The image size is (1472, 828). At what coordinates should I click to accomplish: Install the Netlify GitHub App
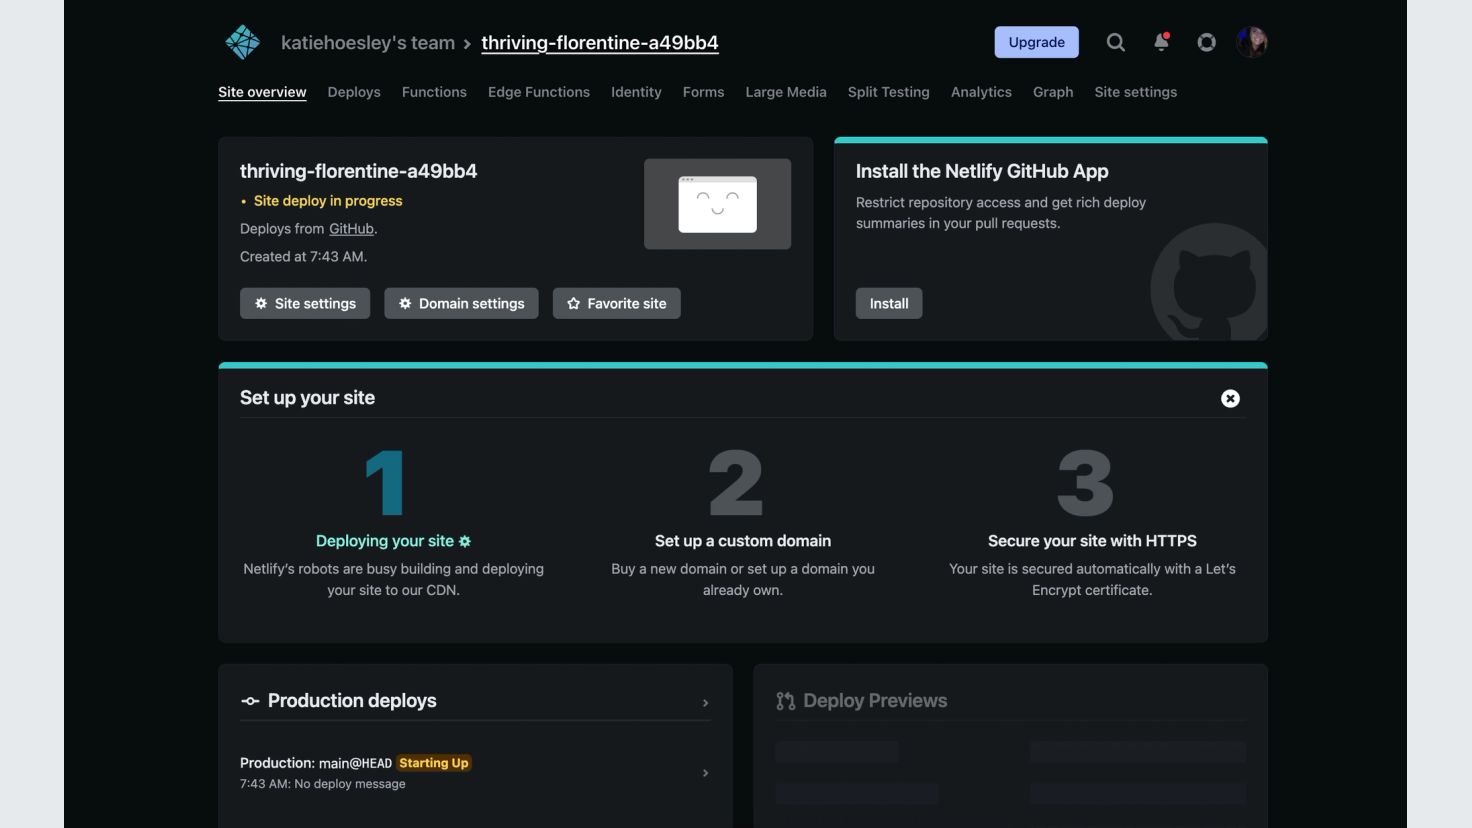(888, 303)
